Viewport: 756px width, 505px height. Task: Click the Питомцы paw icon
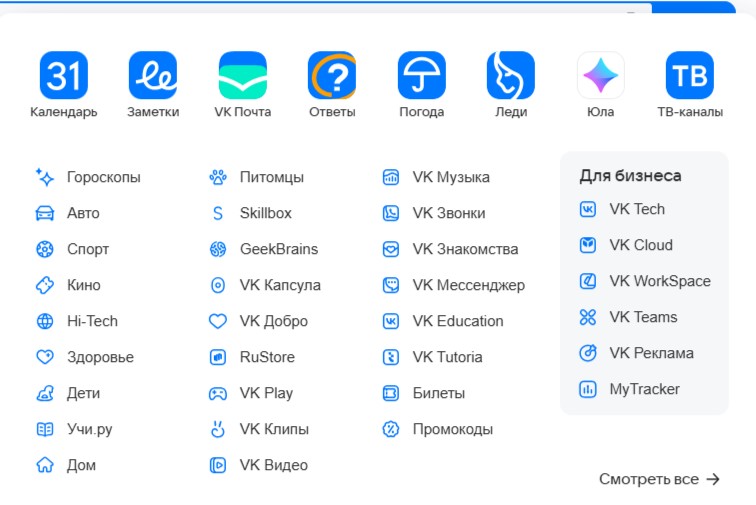[x=218, y=177]
